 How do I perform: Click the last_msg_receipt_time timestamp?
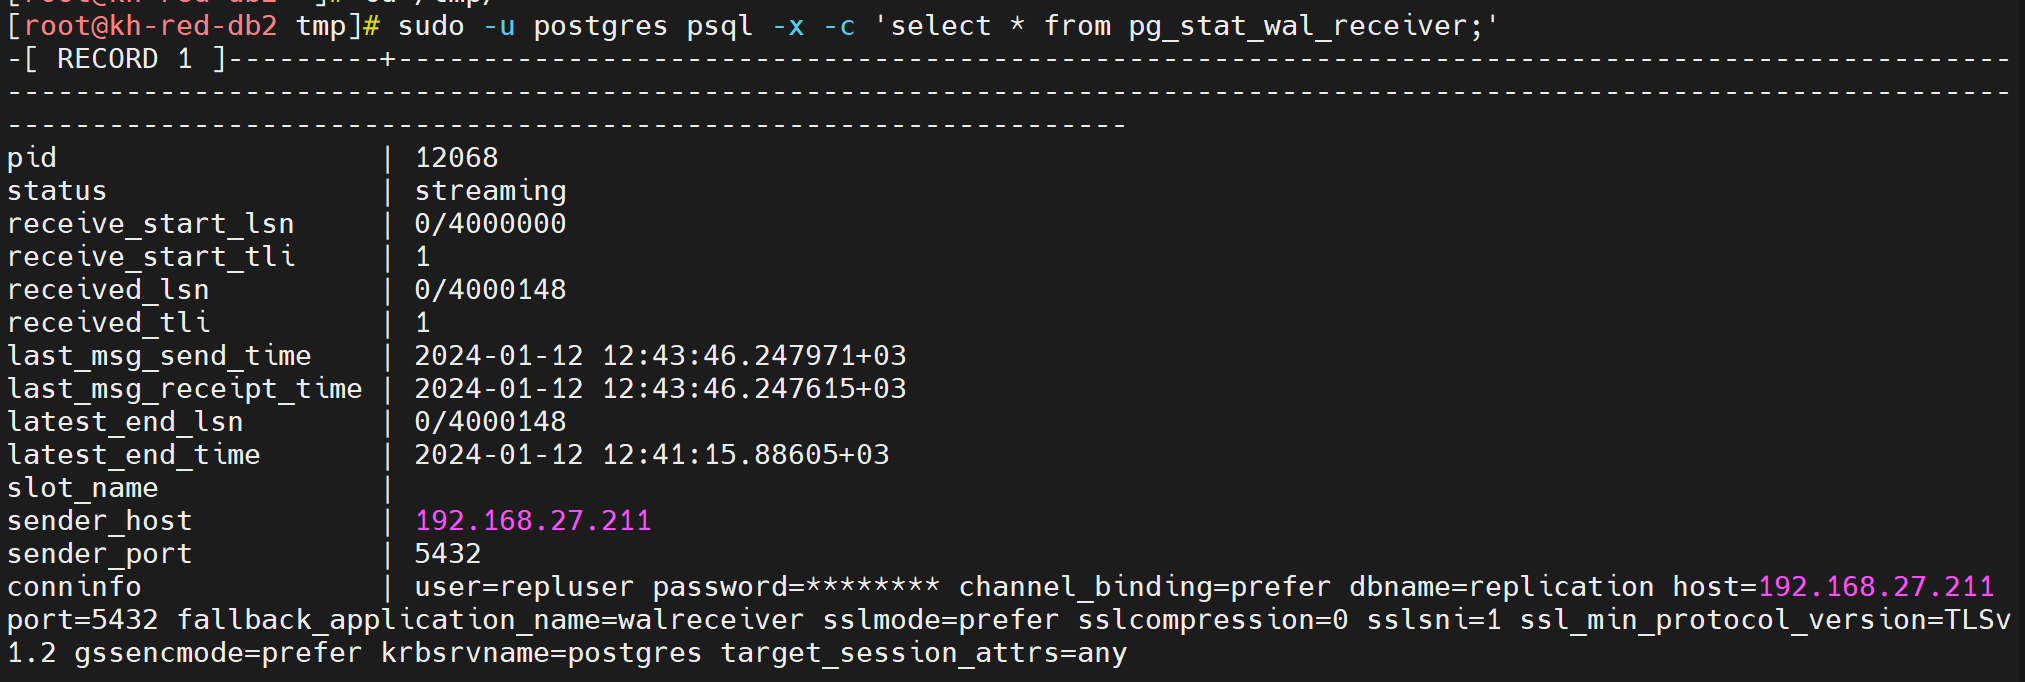(x=661, y=389)
